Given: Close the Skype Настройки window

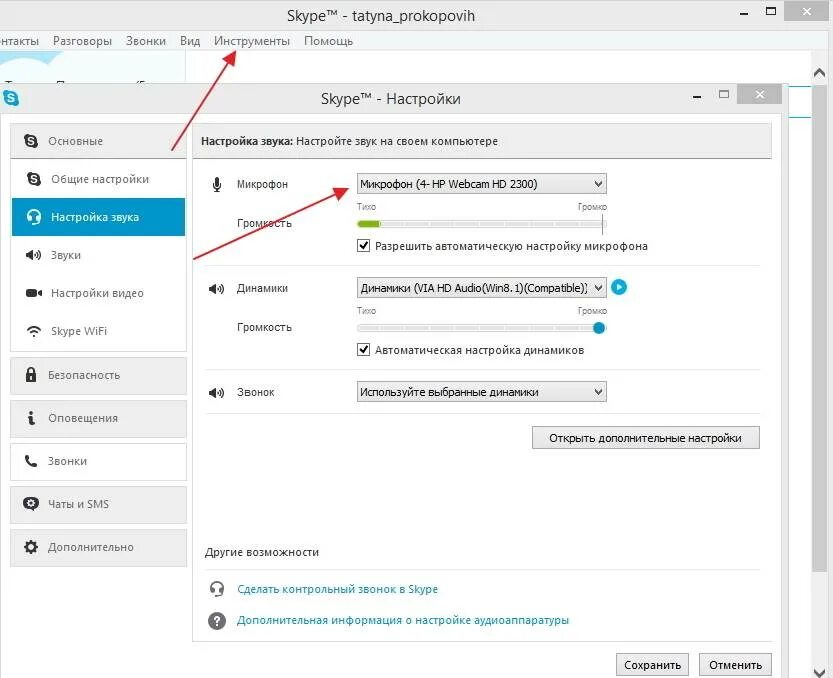Looking at the screenshot, I should pos(760,95).
